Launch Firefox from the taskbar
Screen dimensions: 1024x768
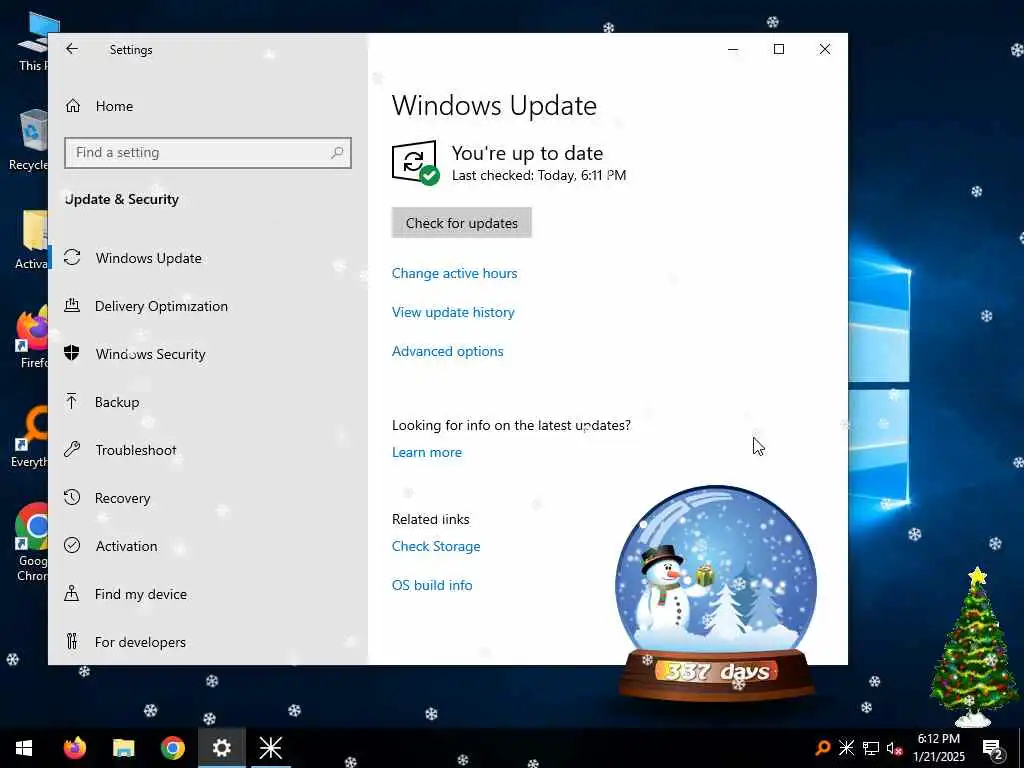pyautogui.click(x=74, y=748)
